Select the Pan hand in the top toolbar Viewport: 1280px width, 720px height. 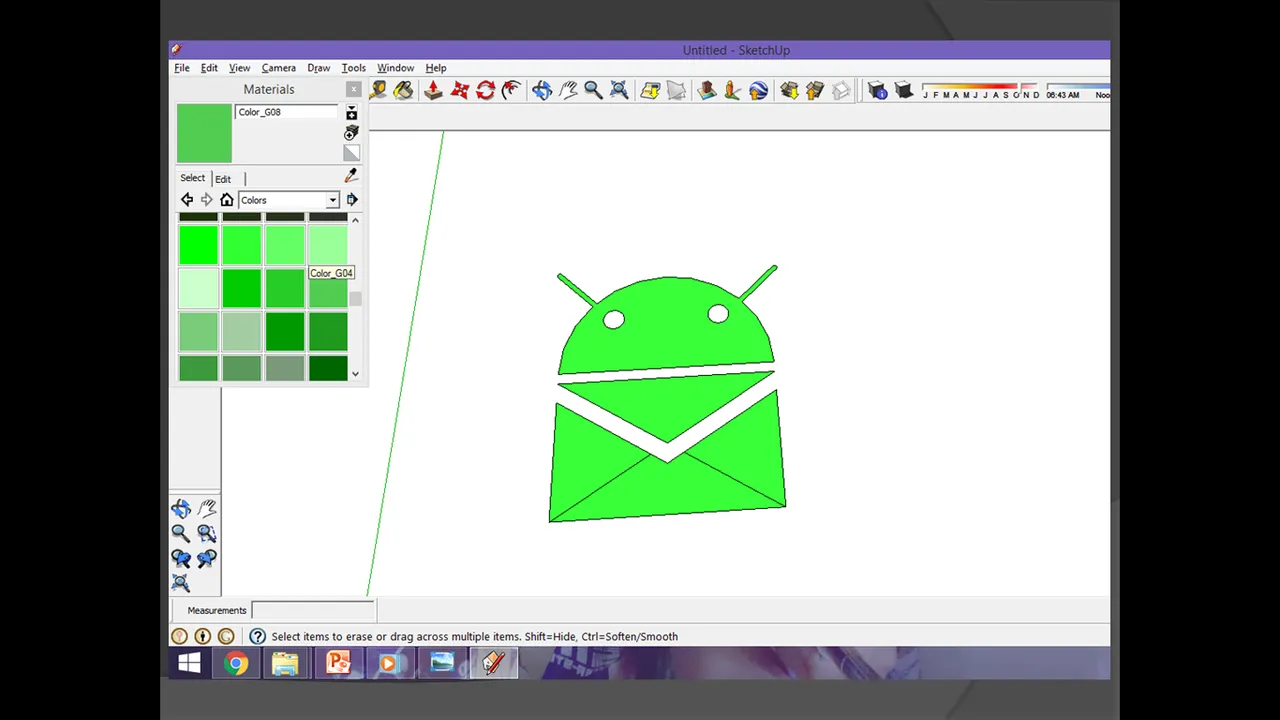[568, 91]
